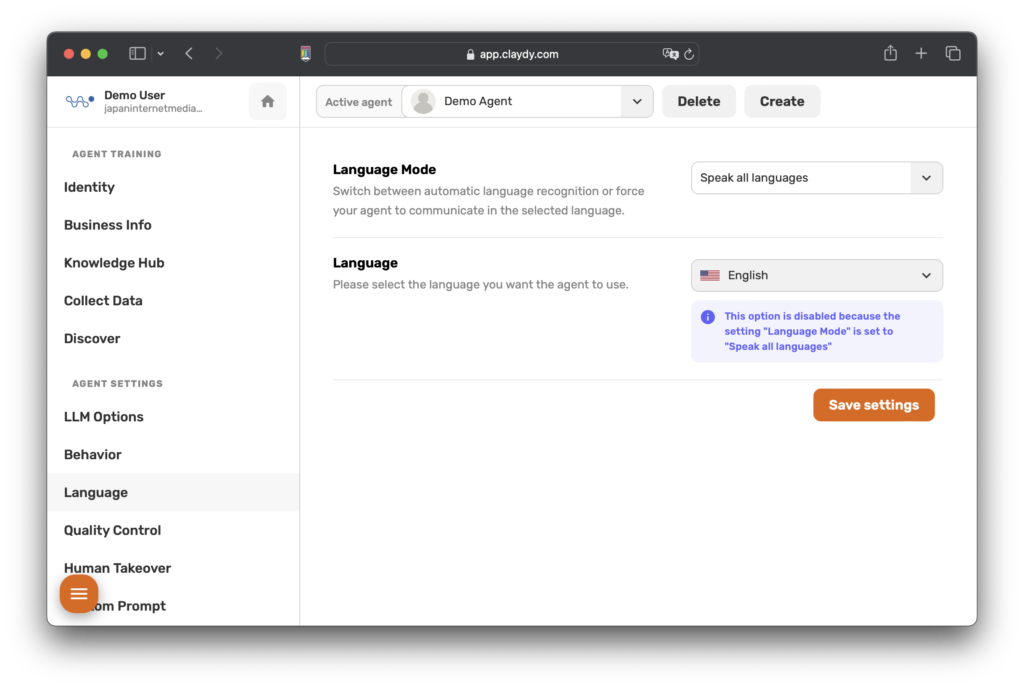Click the Claydy wave logo

click(x=79, y=101)
